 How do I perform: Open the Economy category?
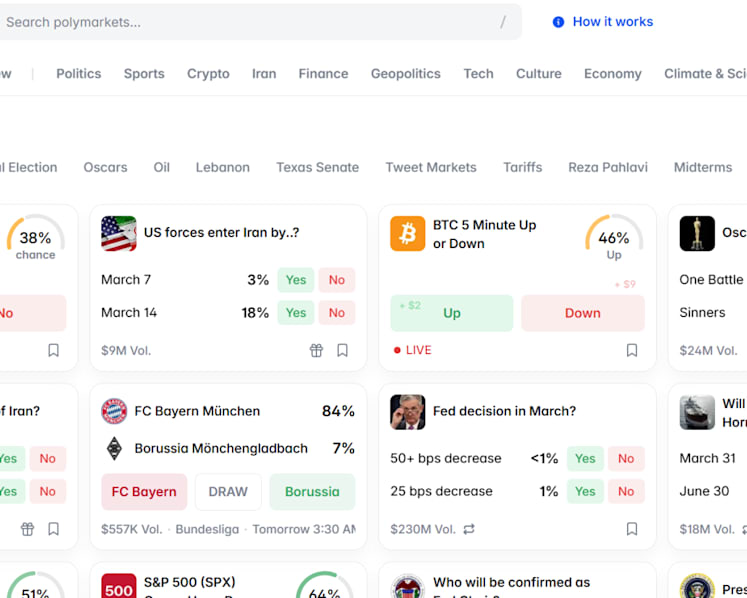pos(613,74)
